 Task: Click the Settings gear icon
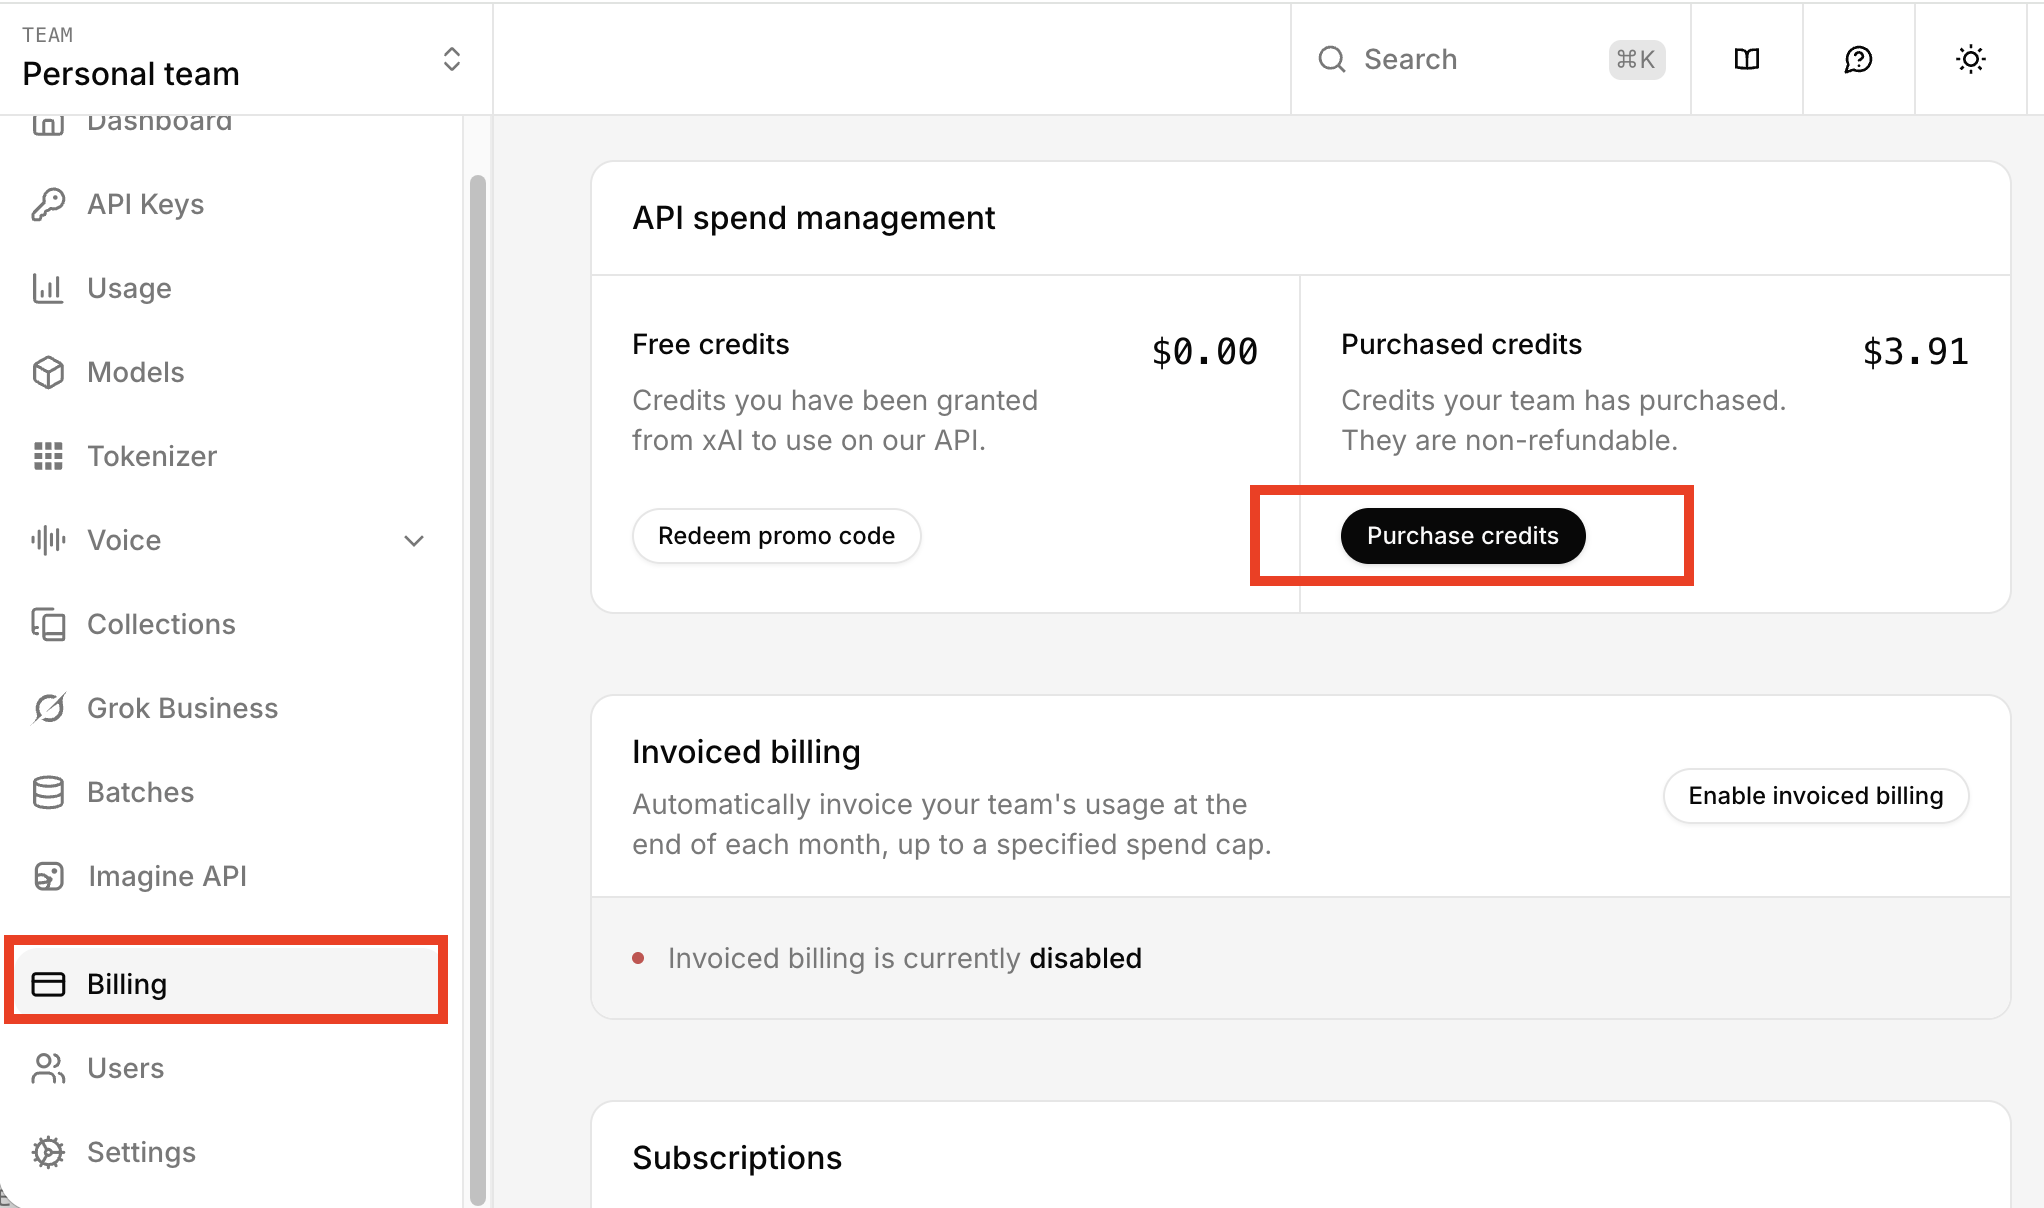tap(48, 1152)
